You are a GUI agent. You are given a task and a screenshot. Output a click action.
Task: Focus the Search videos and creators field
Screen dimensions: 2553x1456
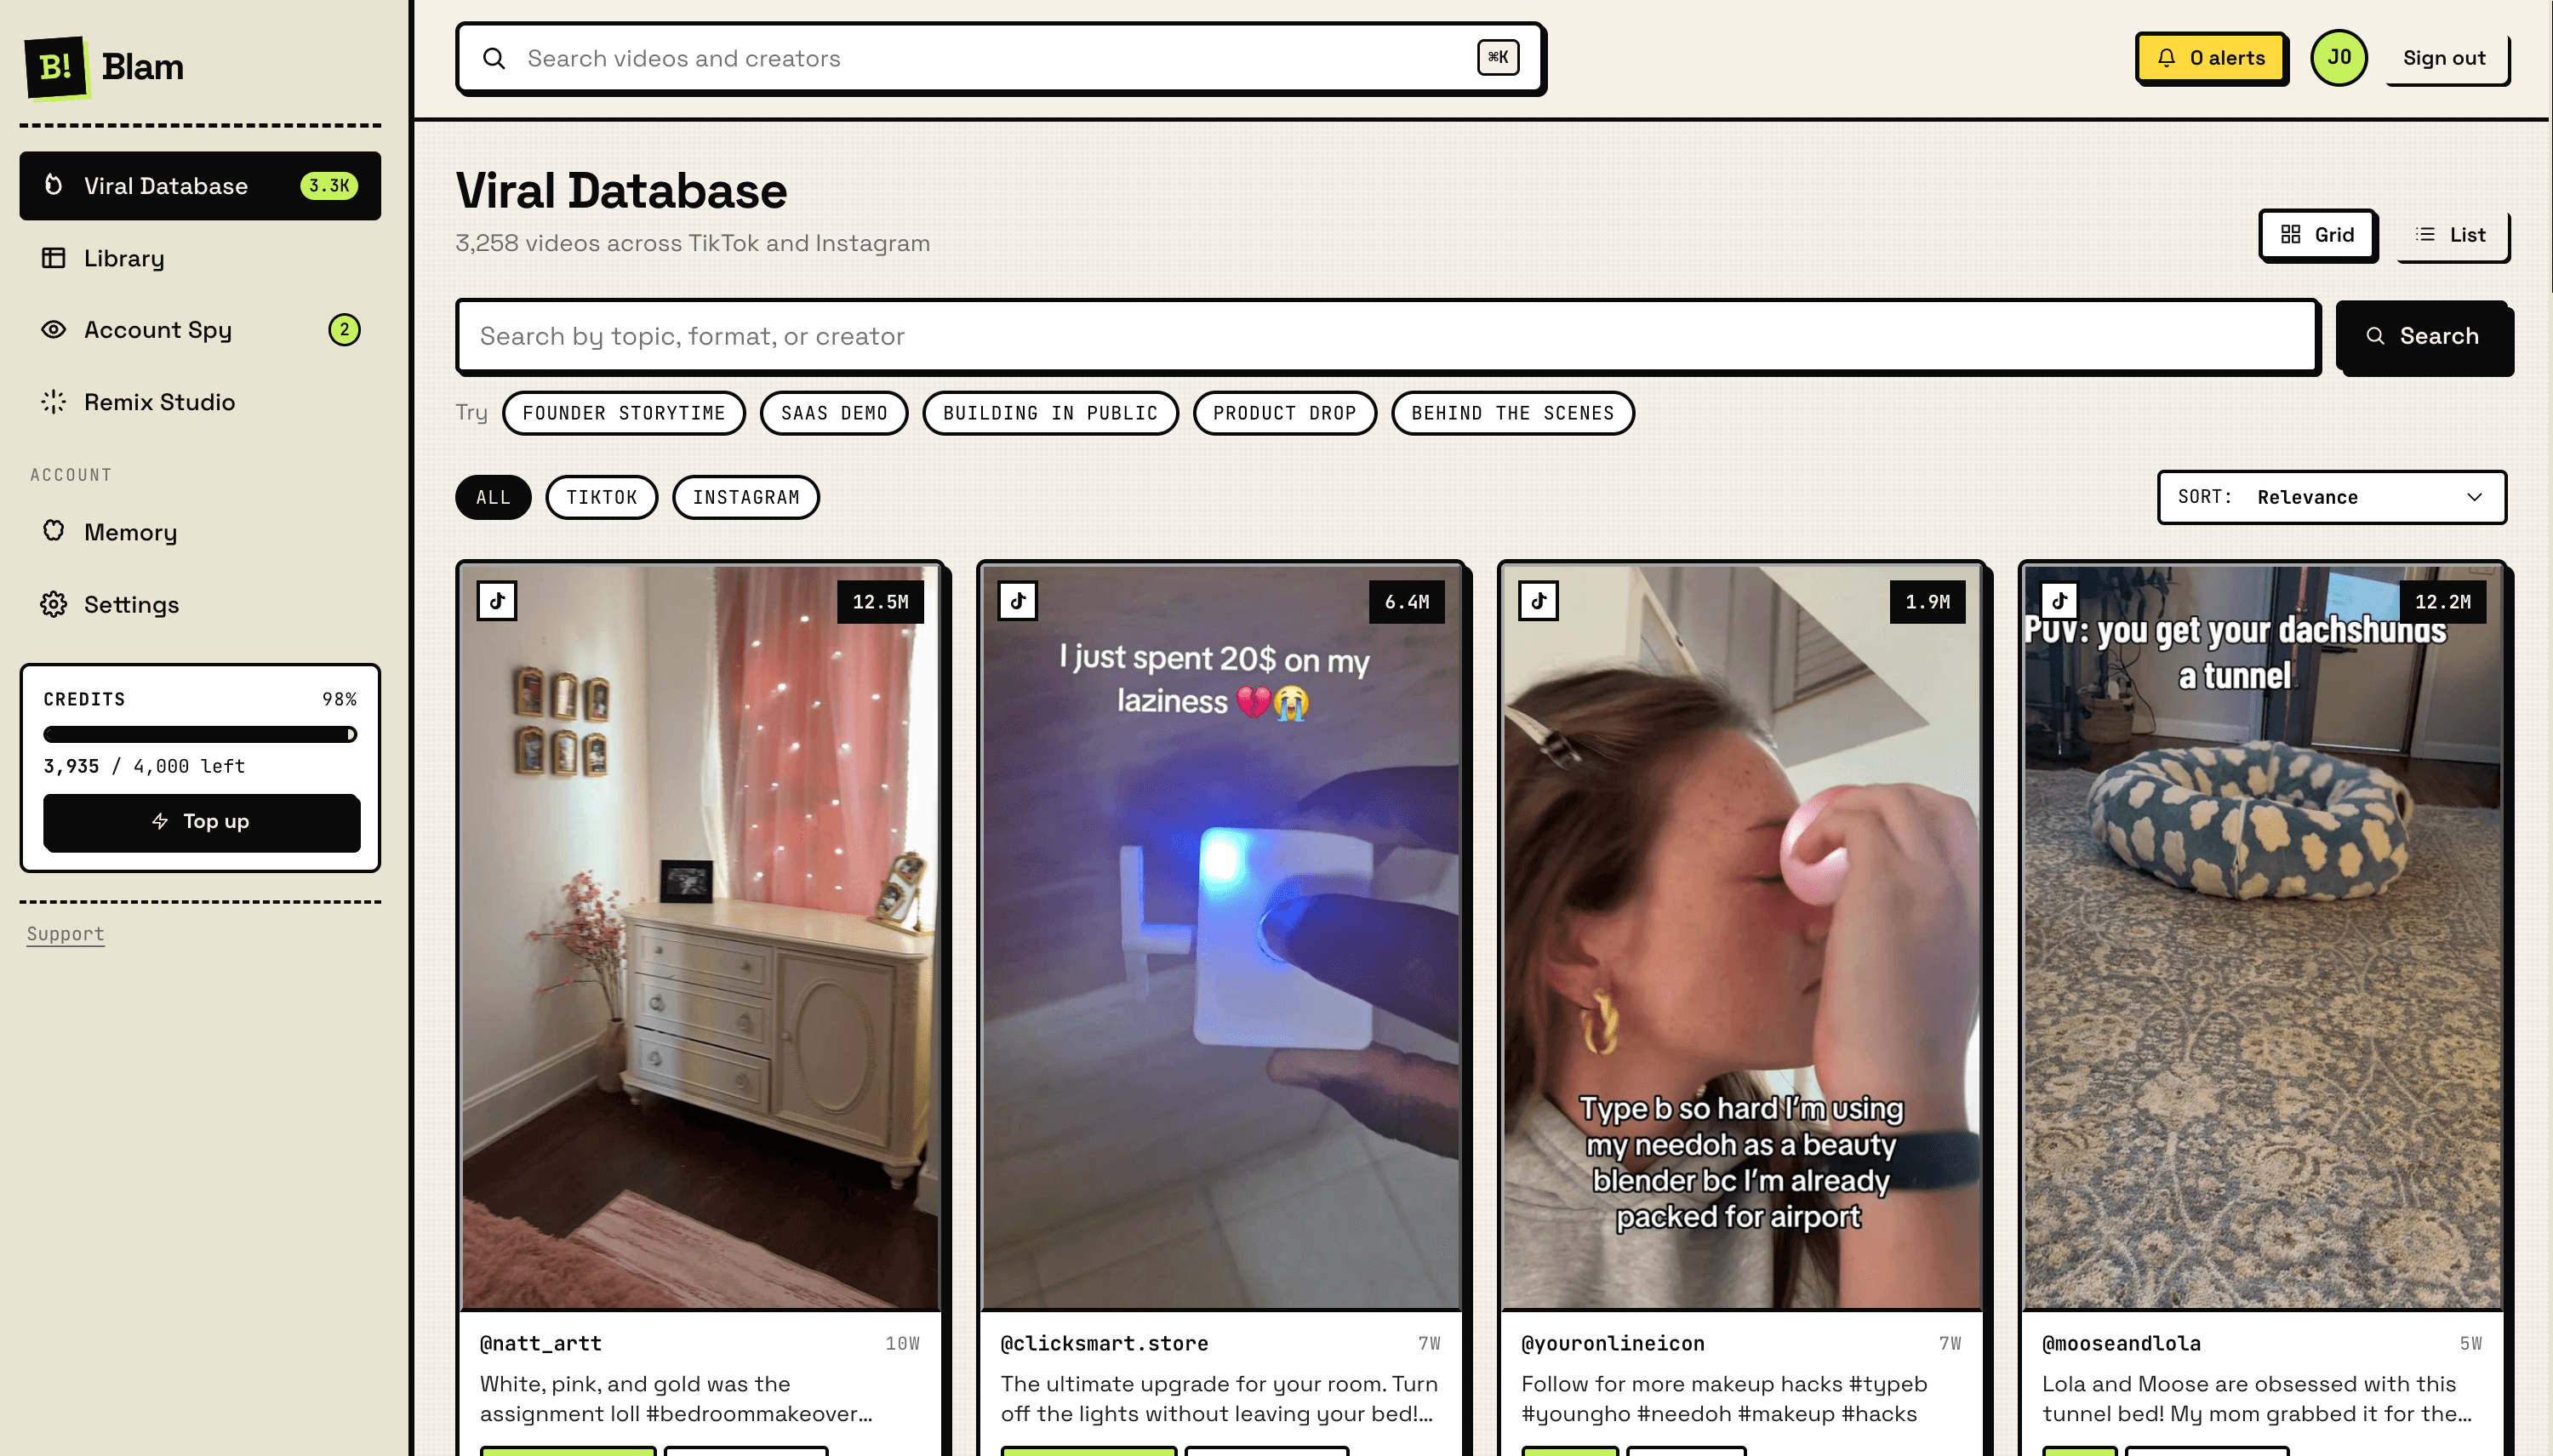(x=1001, y=58)
